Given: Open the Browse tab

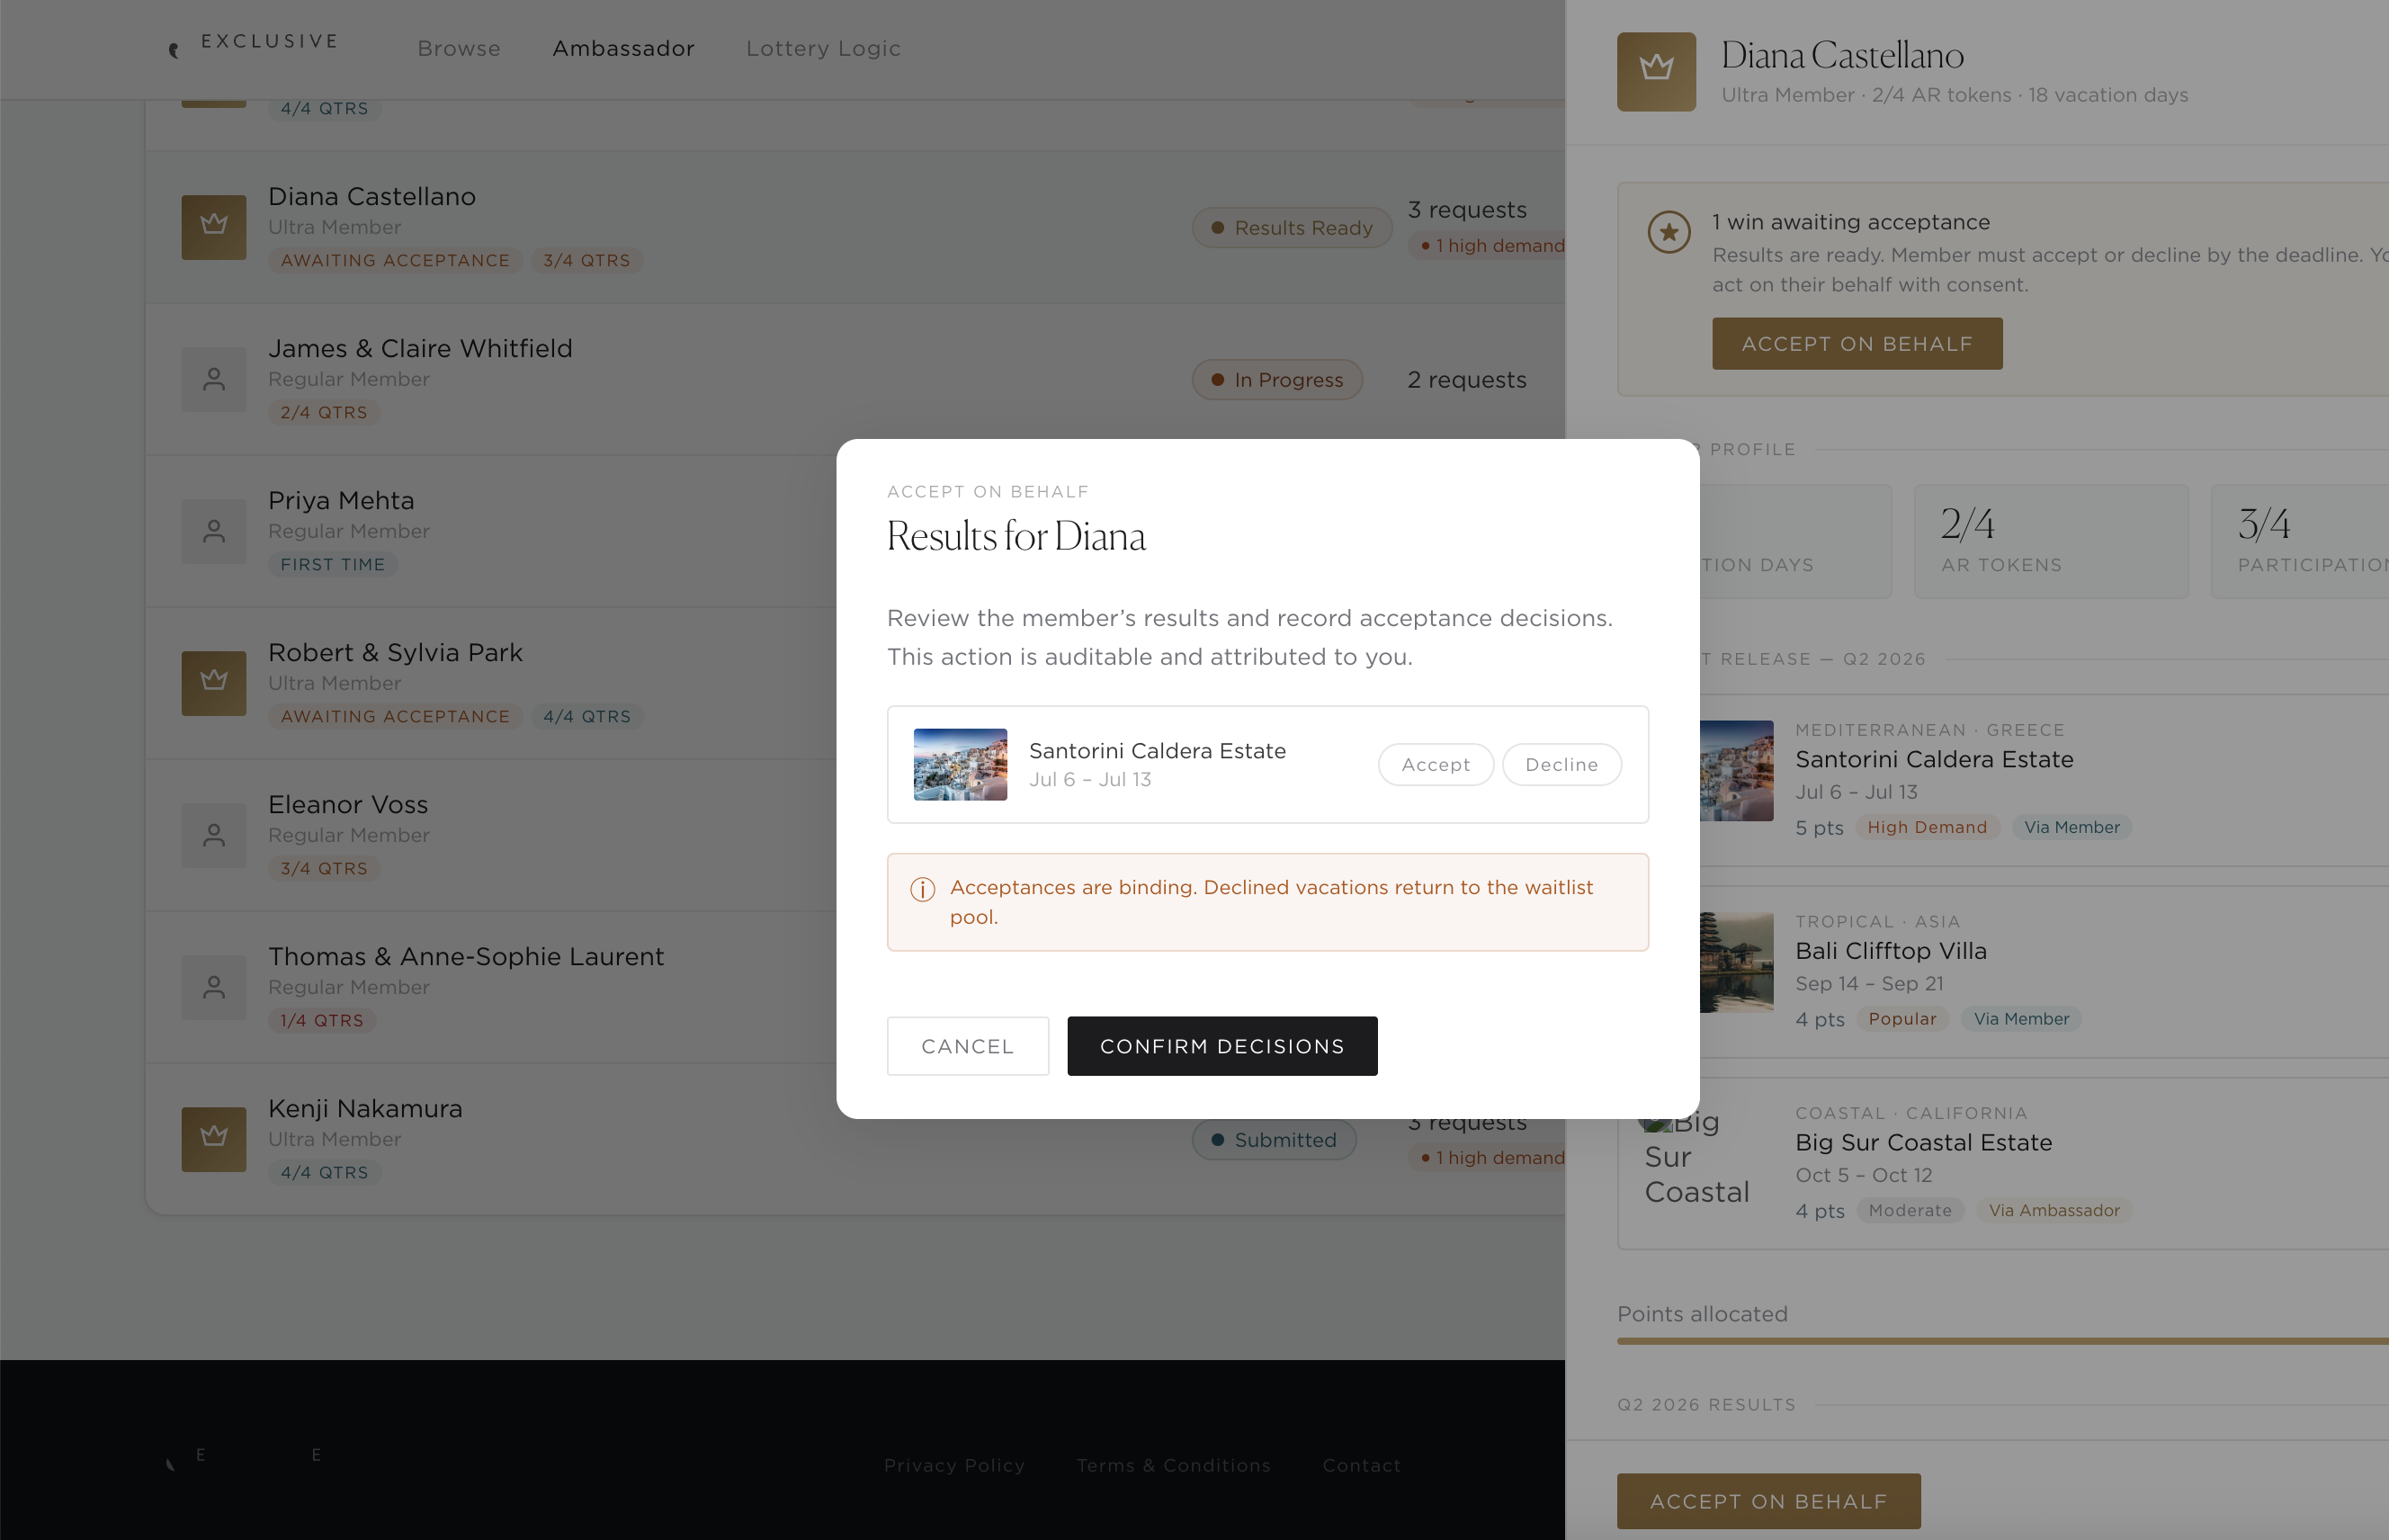Looking at the screenshot, I should [459, 48].
